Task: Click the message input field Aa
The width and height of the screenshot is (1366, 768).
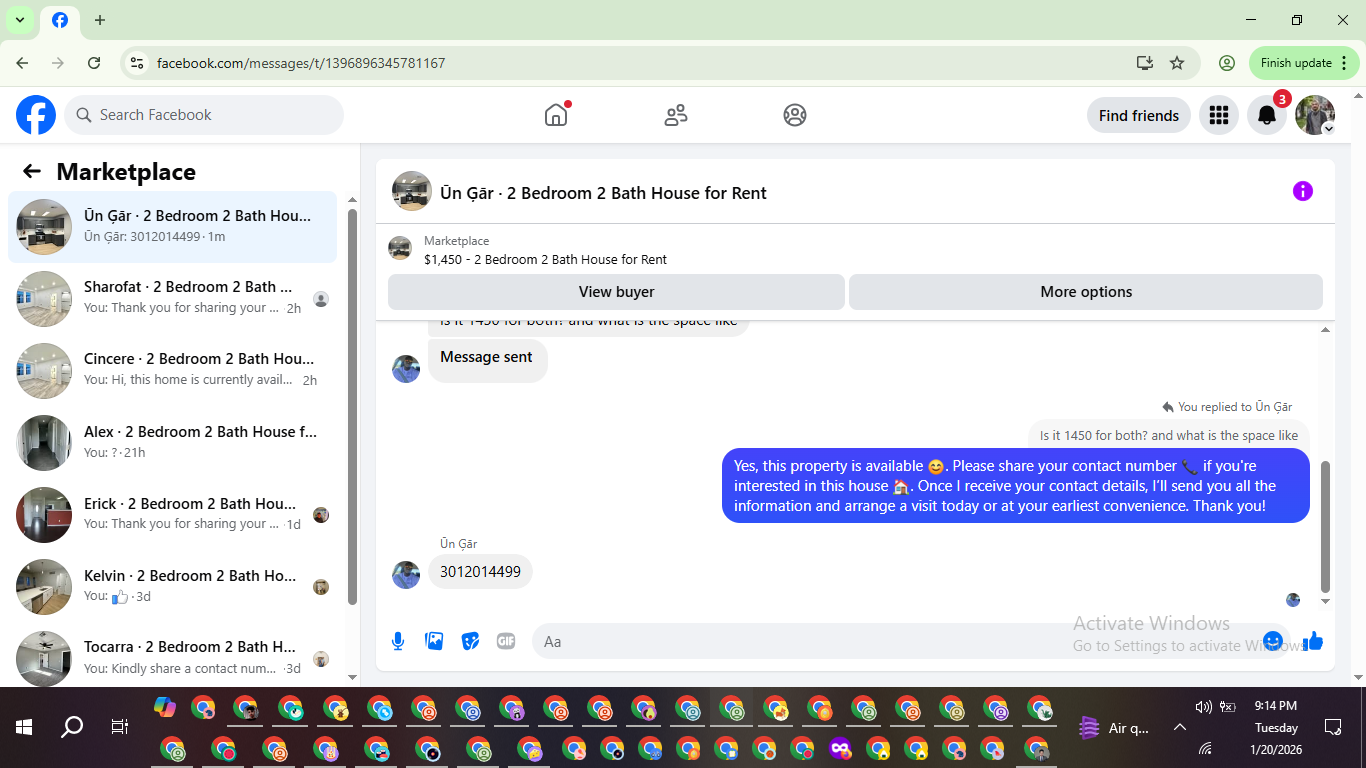Action: (x=900, y=642)
